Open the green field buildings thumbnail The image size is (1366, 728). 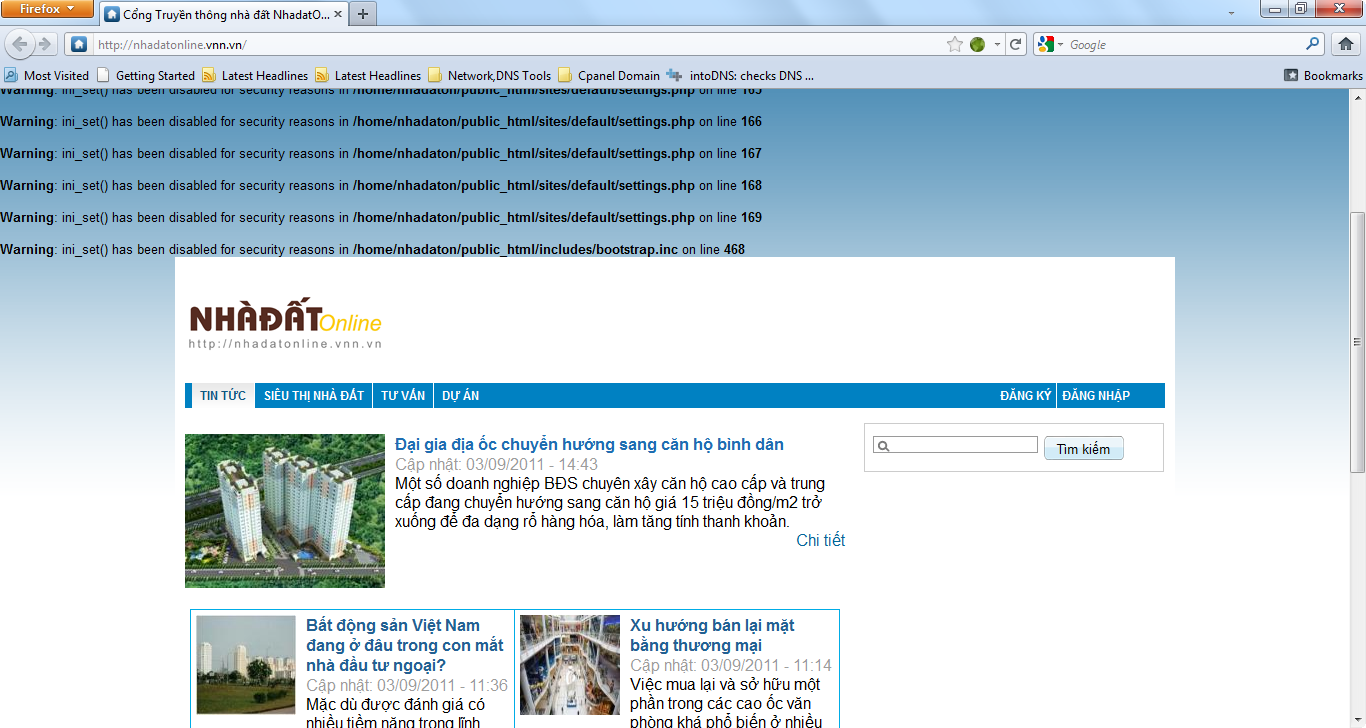click(246, 665)
